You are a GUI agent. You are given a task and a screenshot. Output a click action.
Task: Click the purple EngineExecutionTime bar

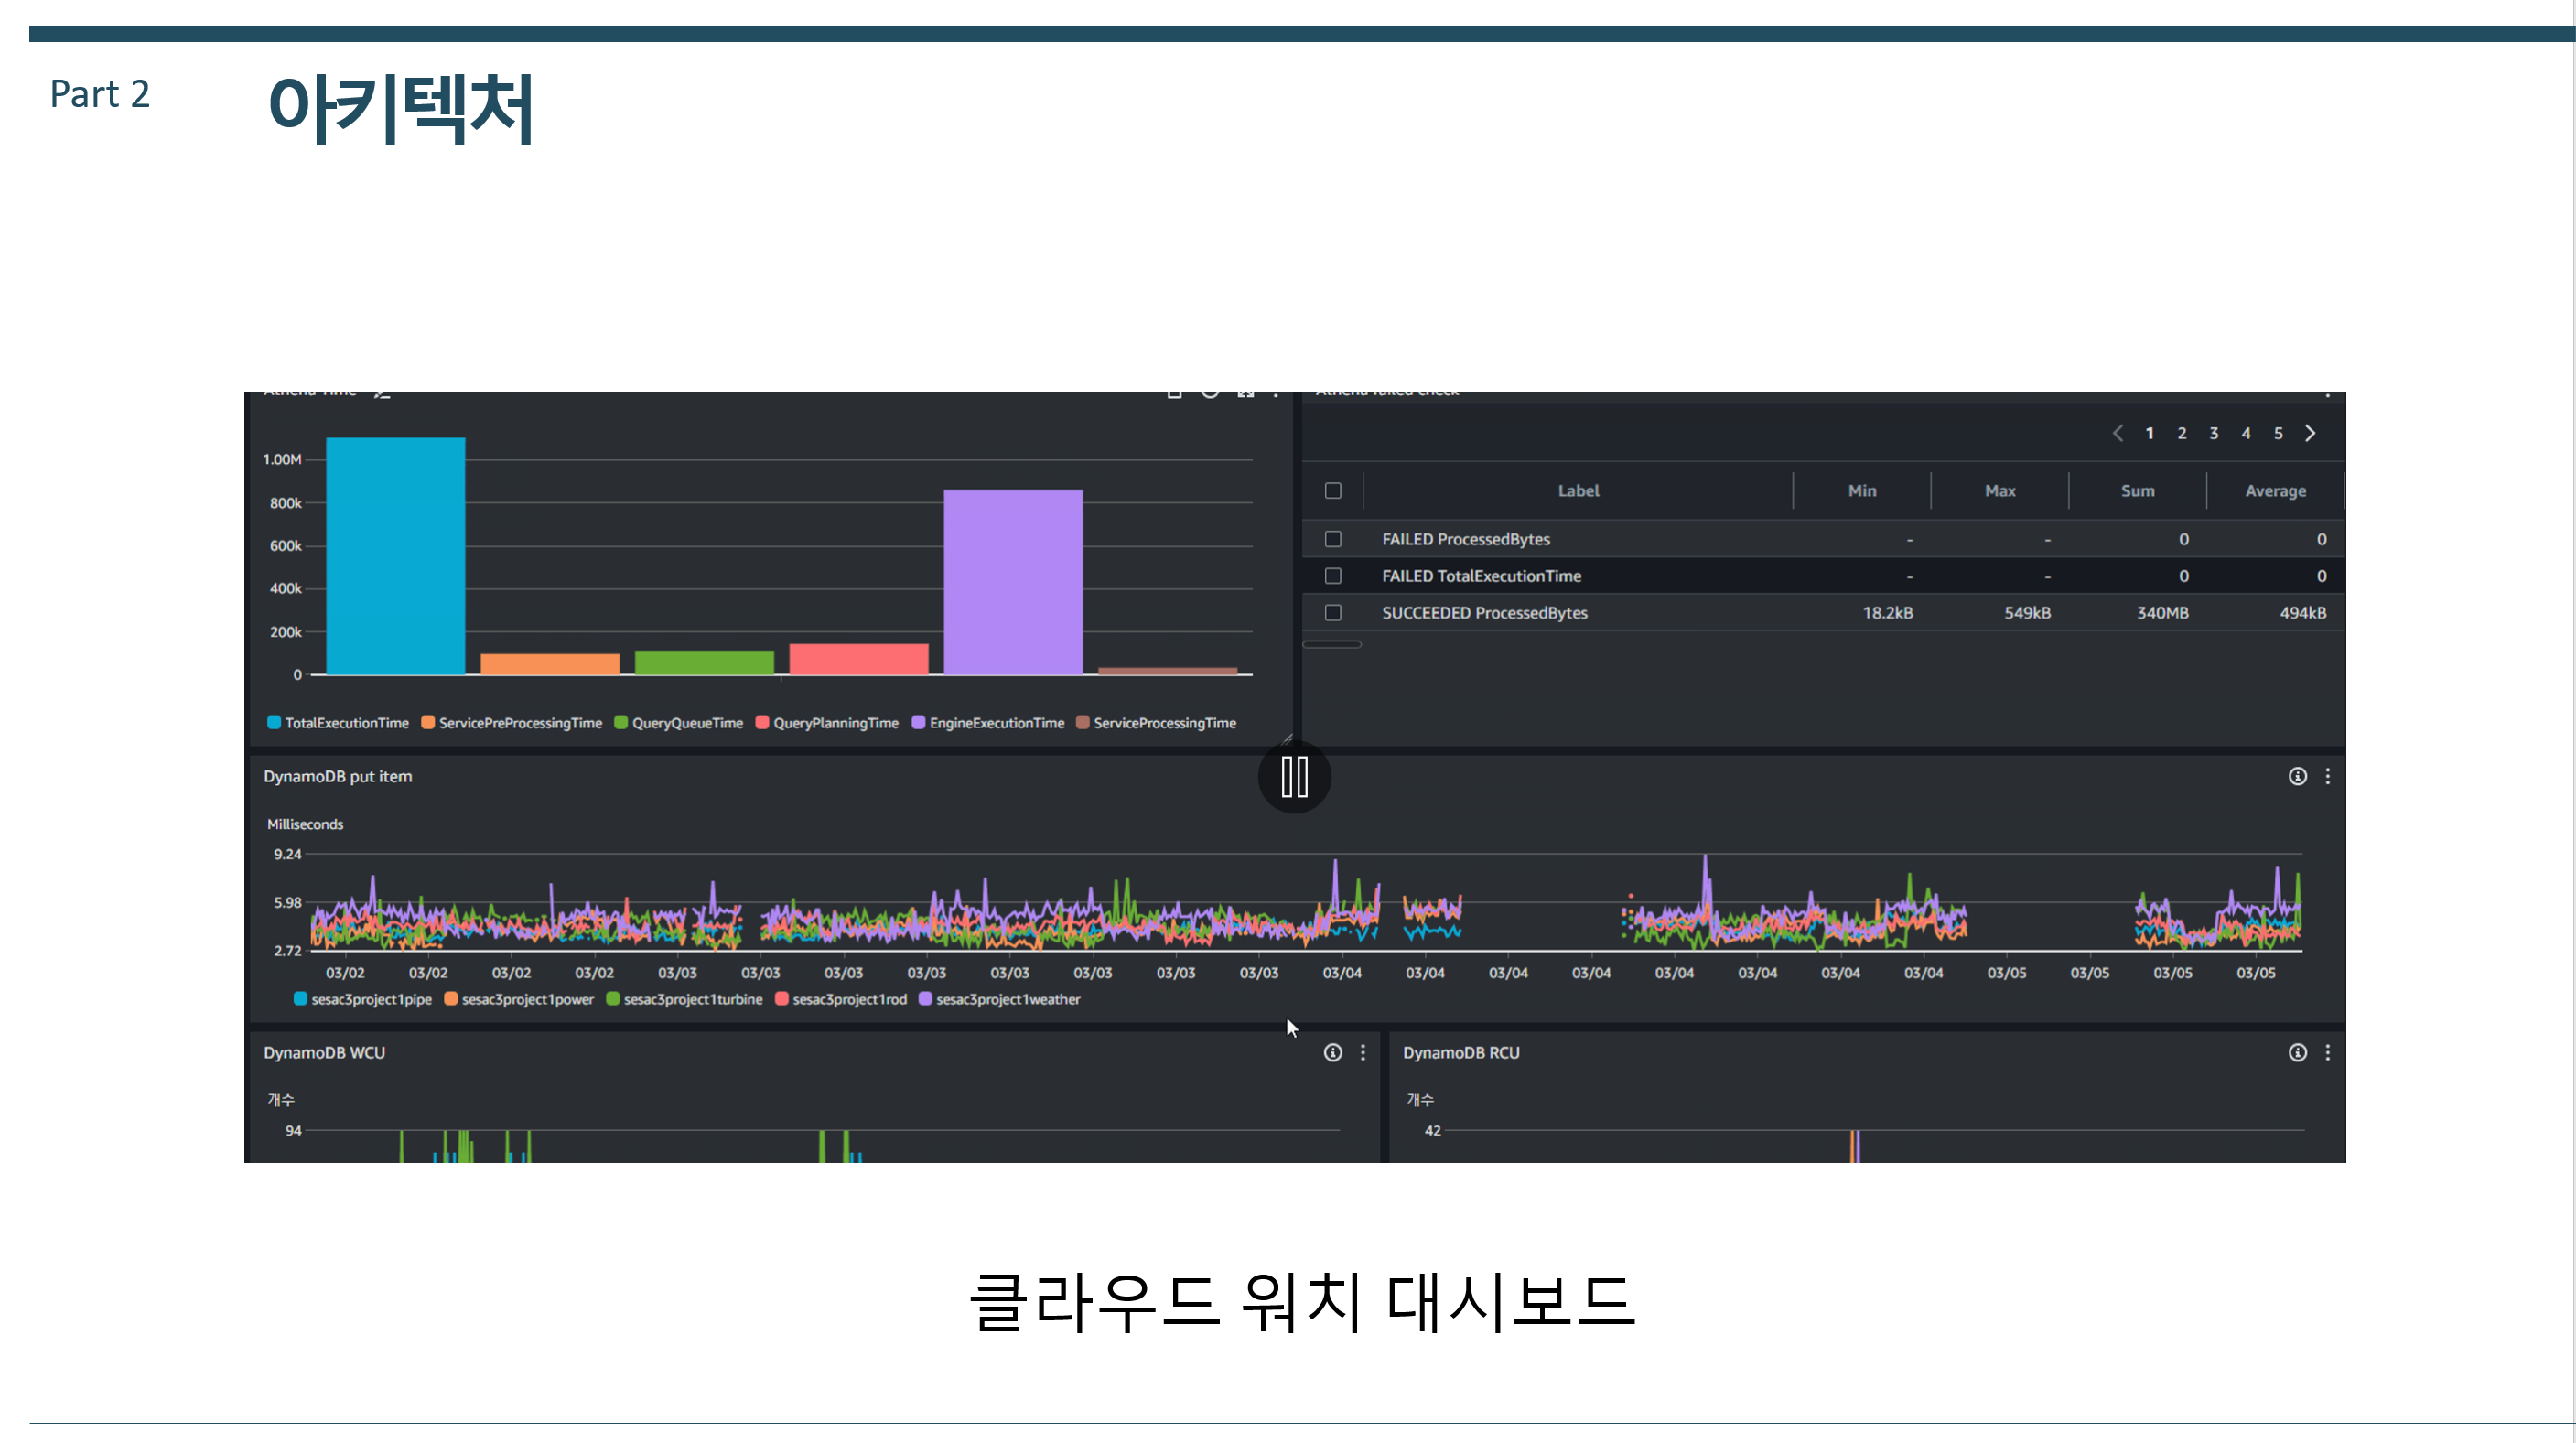coord(1013,582)
